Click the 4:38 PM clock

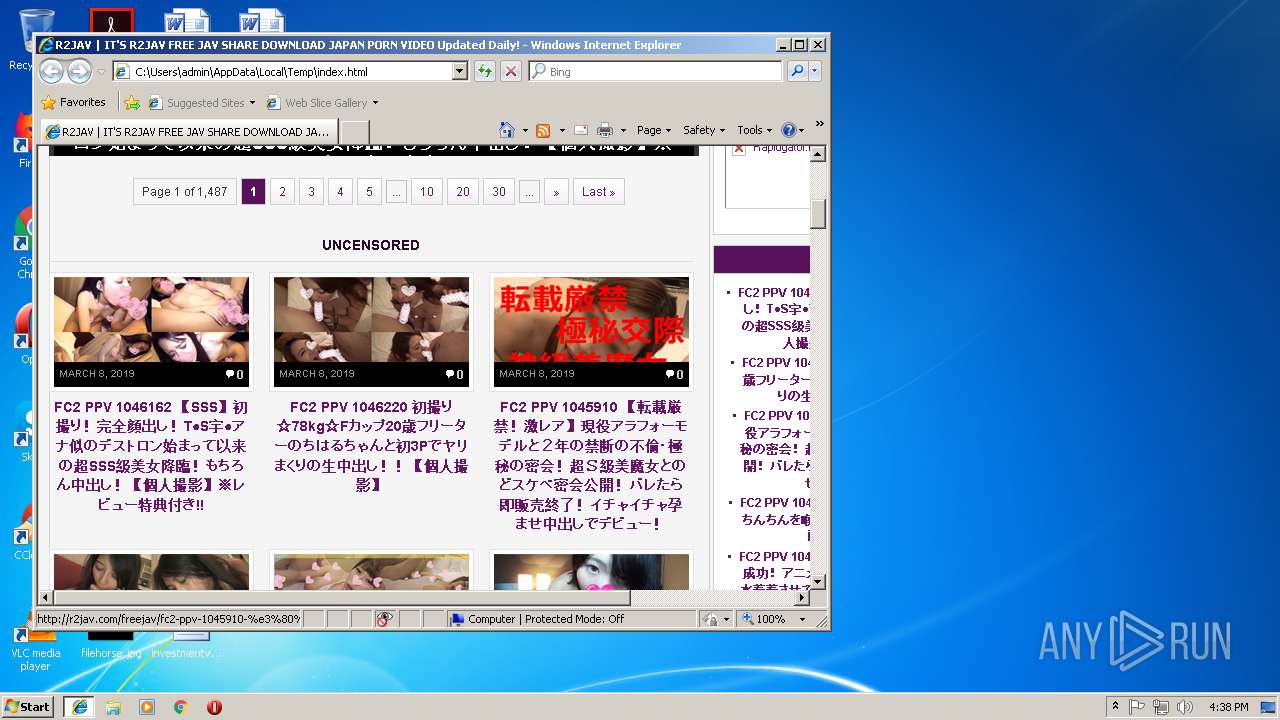point(1228,706)
